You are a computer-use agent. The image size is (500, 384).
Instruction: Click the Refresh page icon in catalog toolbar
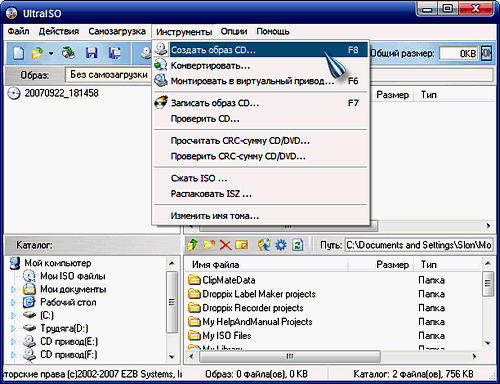coord(297,245)
